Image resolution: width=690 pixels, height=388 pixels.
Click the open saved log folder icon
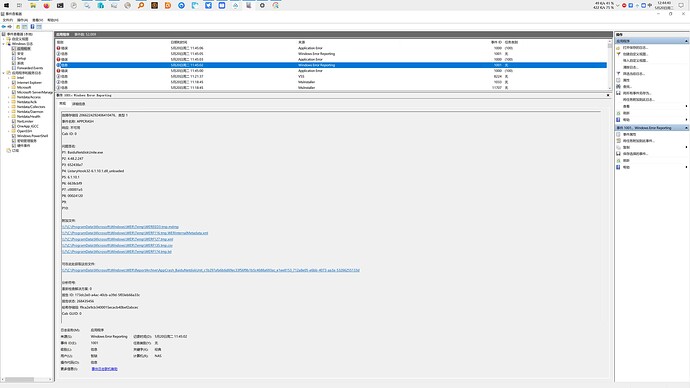618,48
